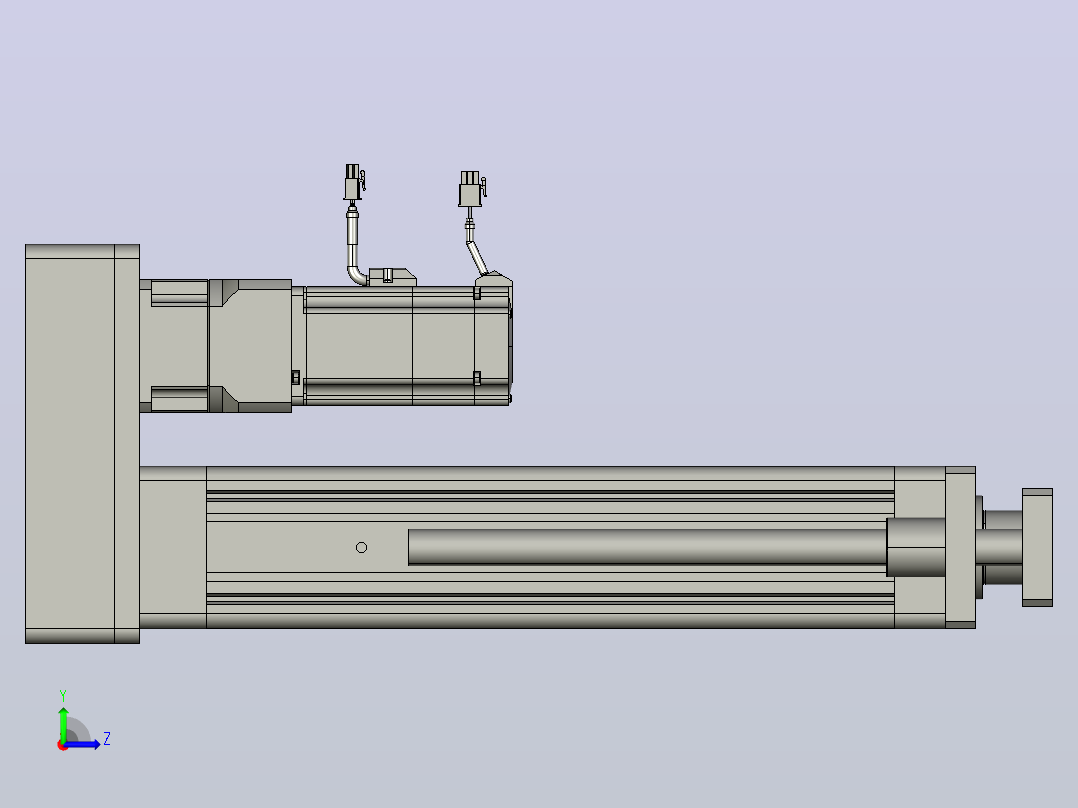Select the large left end housing block
This screenshot has width=1078, height=808.
pyautogui.click(x=82, y=444)
